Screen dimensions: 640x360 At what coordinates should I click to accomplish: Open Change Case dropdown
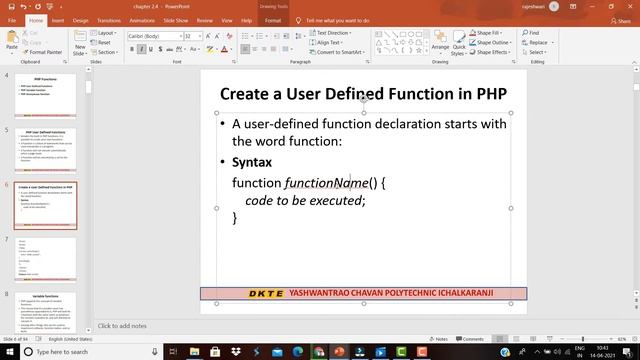[194, 49]
